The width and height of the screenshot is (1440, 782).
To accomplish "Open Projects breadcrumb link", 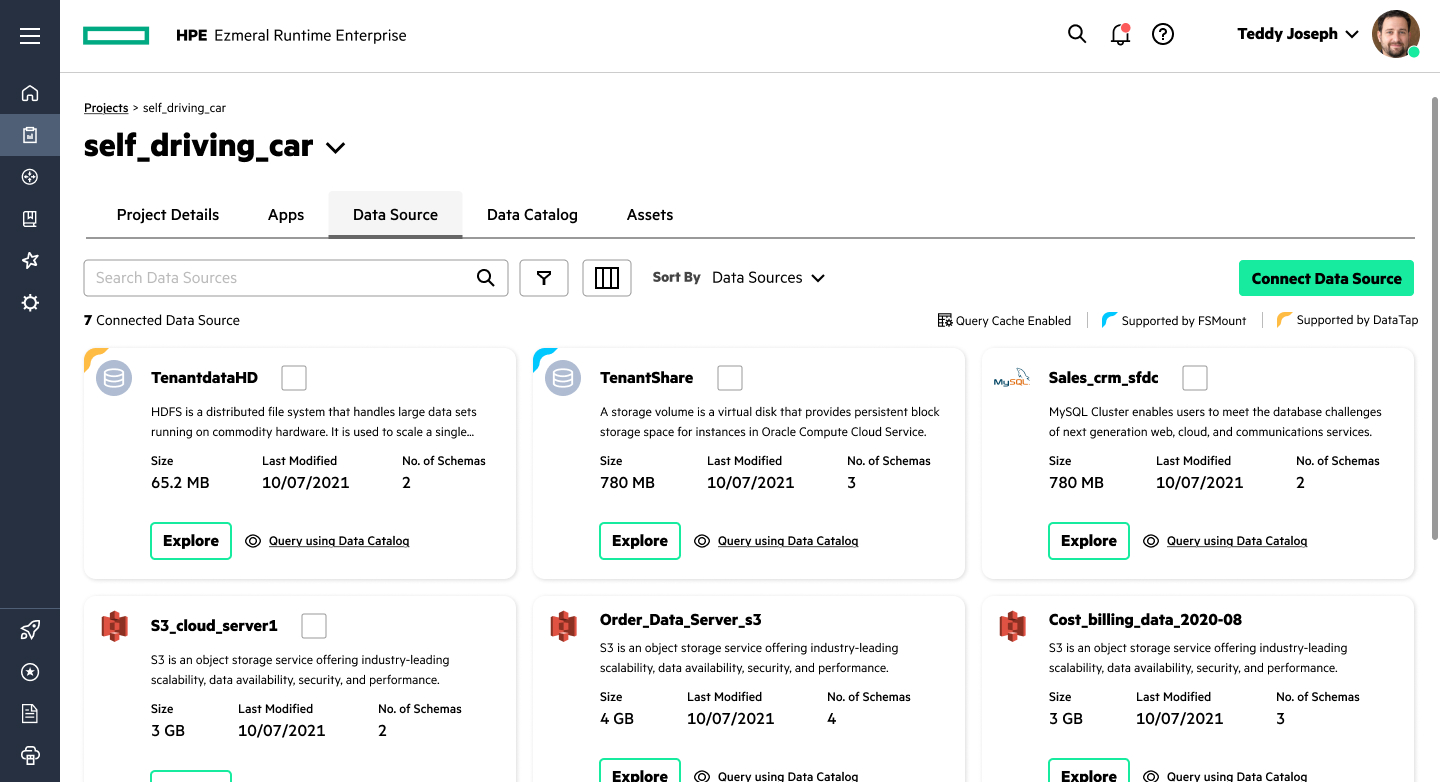I will 106,108.
